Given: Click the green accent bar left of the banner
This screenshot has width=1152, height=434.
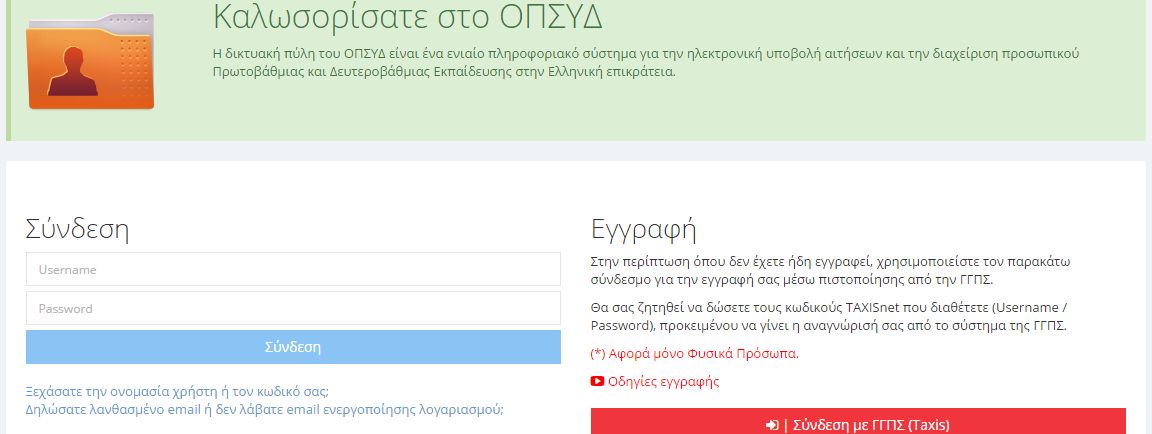Looking at the screenshot, I should (x=9, y=70).
